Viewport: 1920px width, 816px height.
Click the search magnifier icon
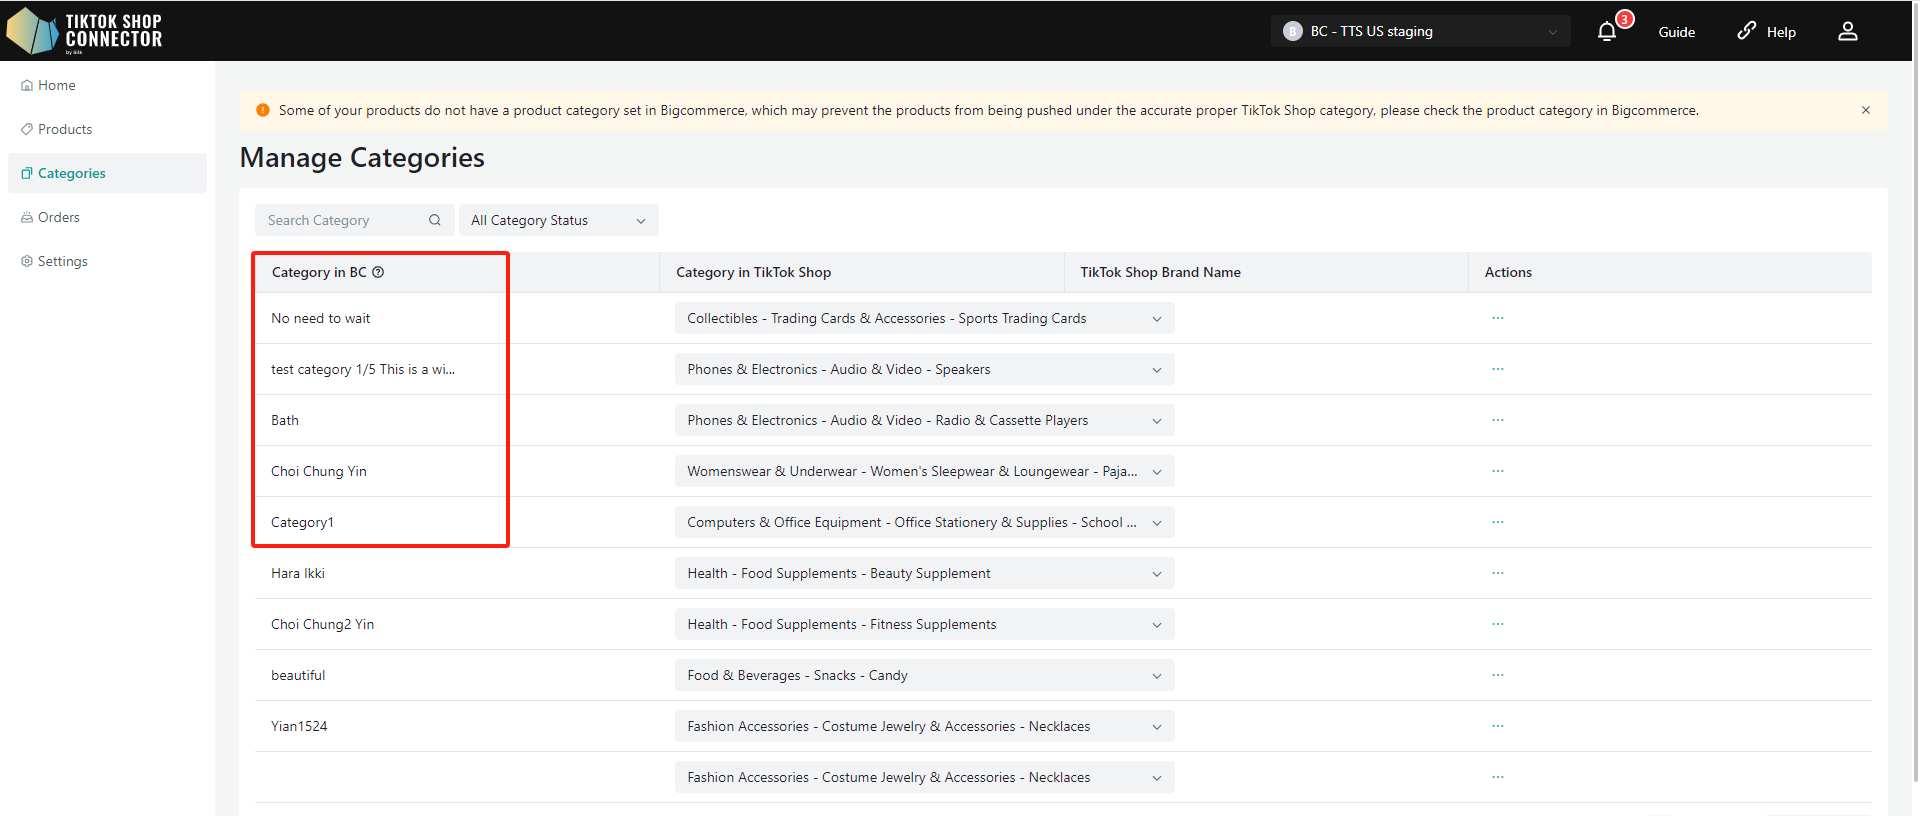[x=434, y=220]
